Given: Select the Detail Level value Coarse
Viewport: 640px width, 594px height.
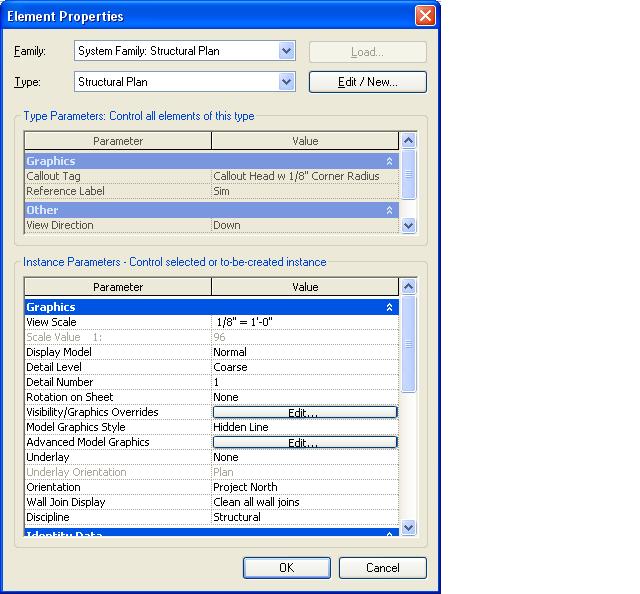Looking at the screenshot, I should [x=305, y=367].
